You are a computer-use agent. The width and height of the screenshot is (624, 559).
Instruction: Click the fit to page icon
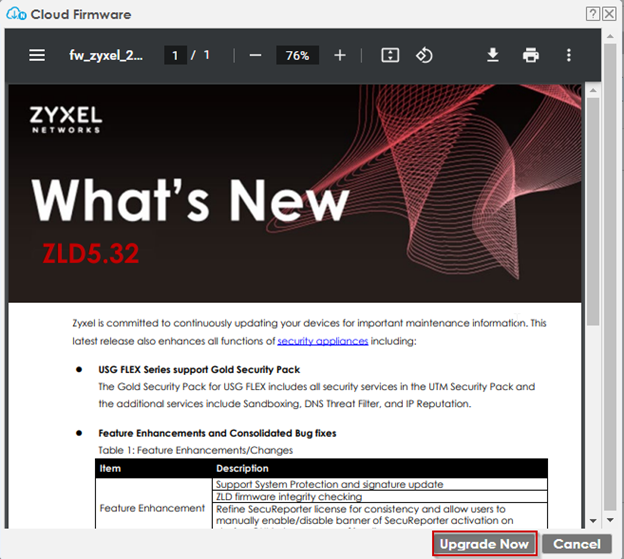(391, 55)
